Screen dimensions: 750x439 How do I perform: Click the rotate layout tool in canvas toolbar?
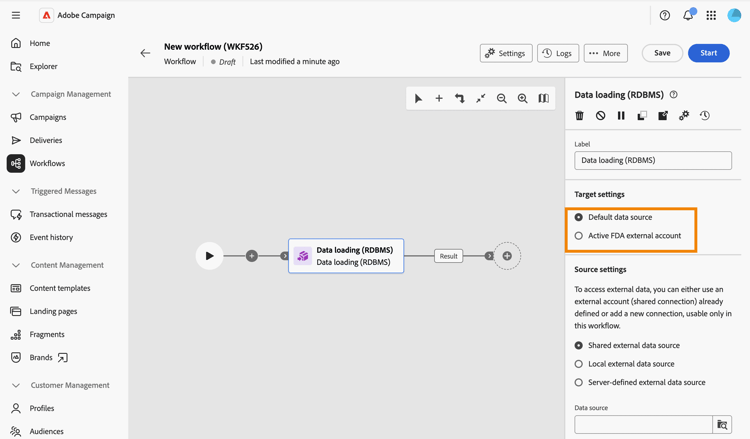pos(460,99)
